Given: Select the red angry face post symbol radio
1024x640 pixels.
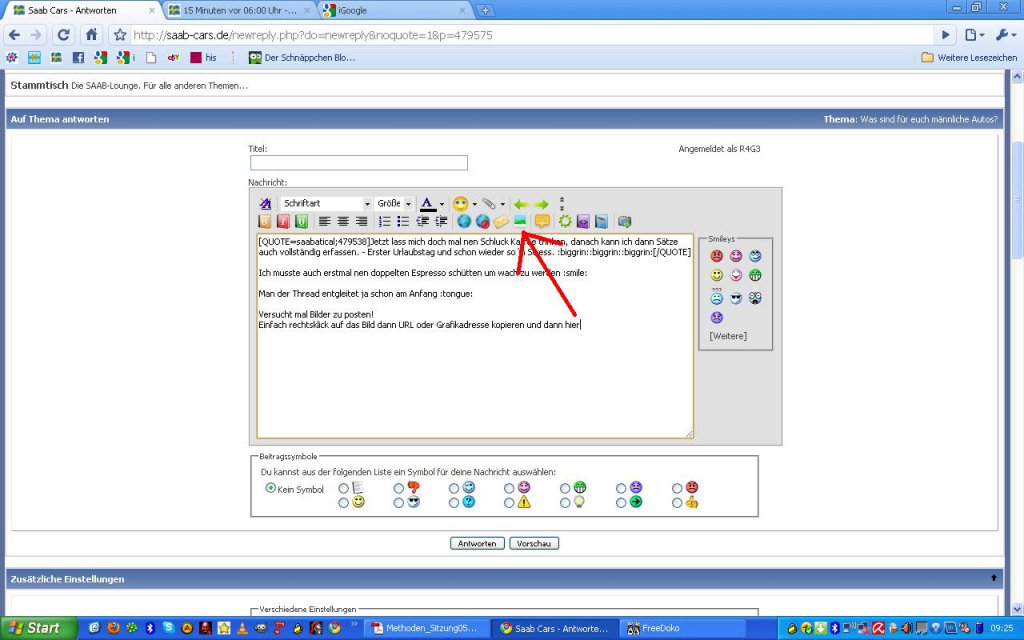Looking at the screenshot, I should tap(677, 488).
